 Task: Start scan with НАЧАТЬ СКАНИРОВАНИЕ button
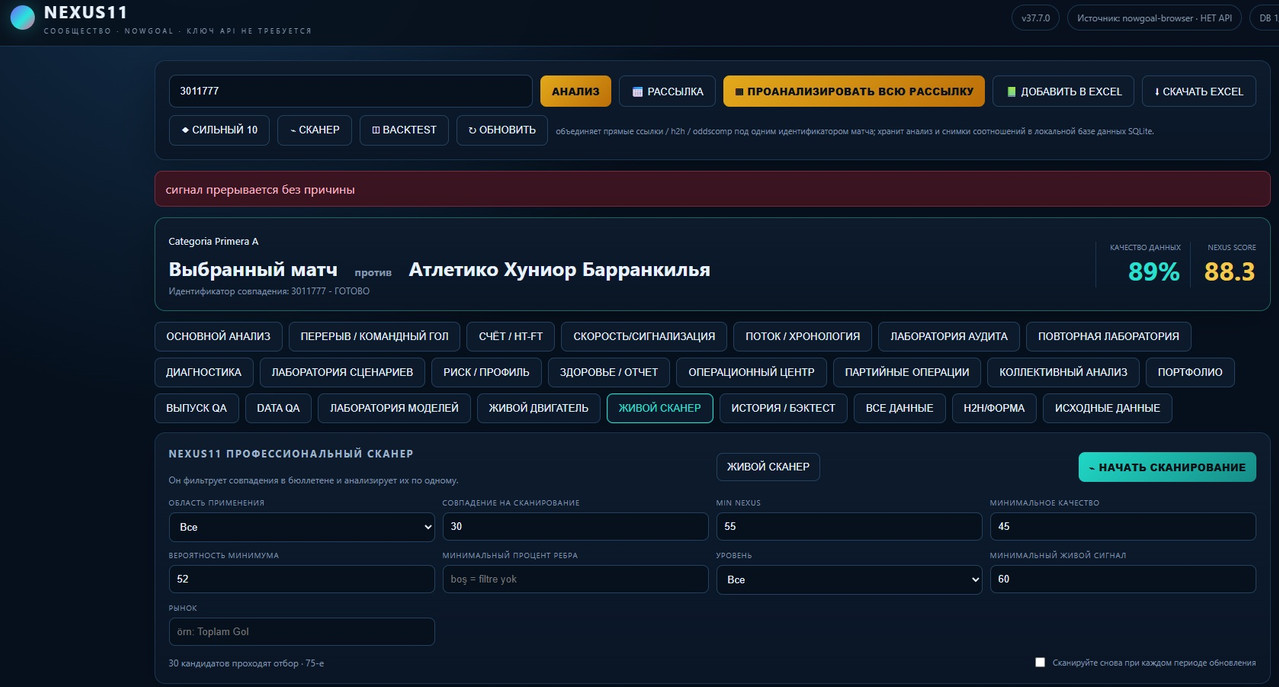(x=1167, y=467)
